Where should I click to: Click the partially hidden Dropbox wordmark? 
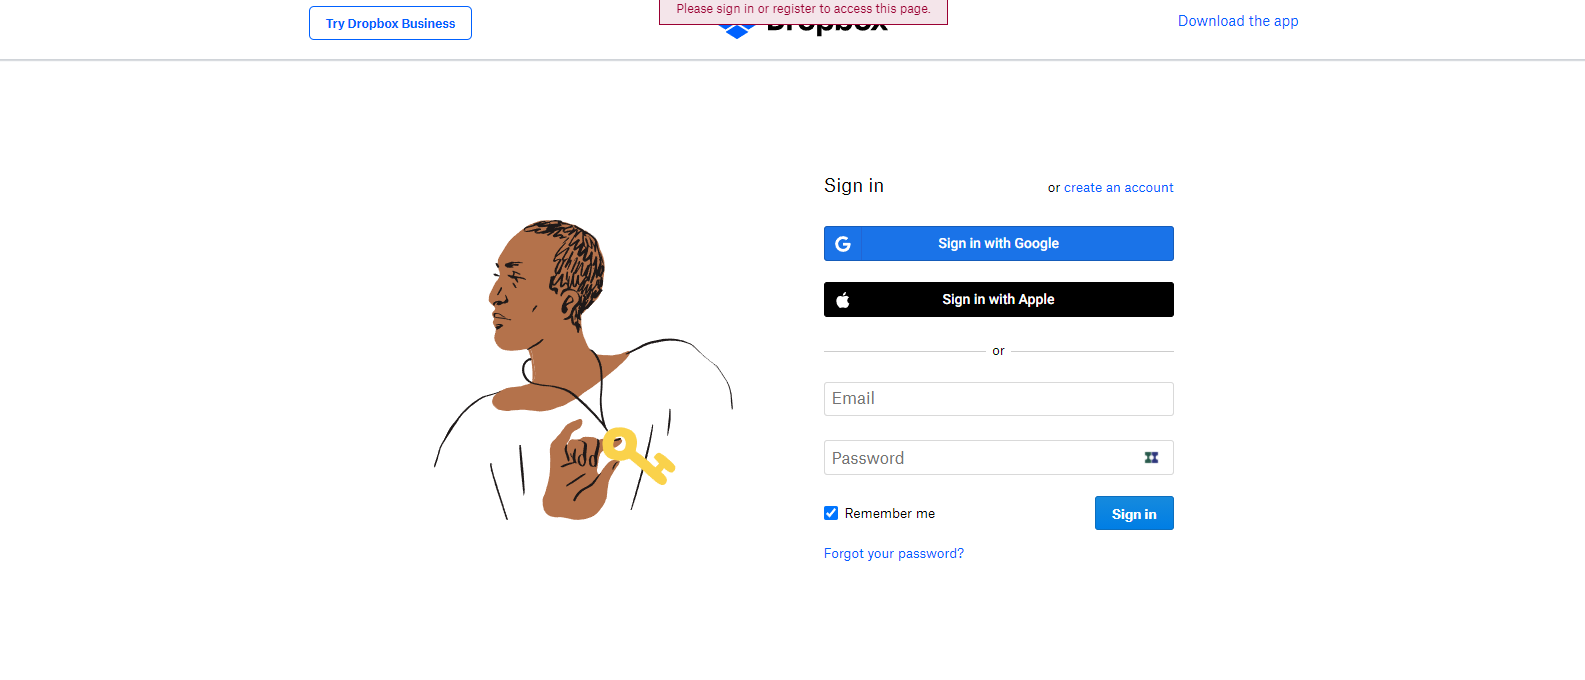coord(827,30)
